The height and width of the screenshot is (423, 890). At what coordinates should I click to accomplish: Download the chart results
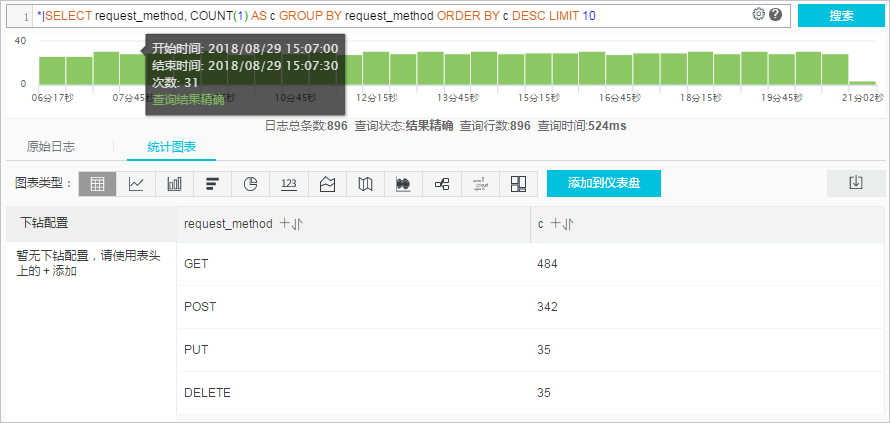856,183
